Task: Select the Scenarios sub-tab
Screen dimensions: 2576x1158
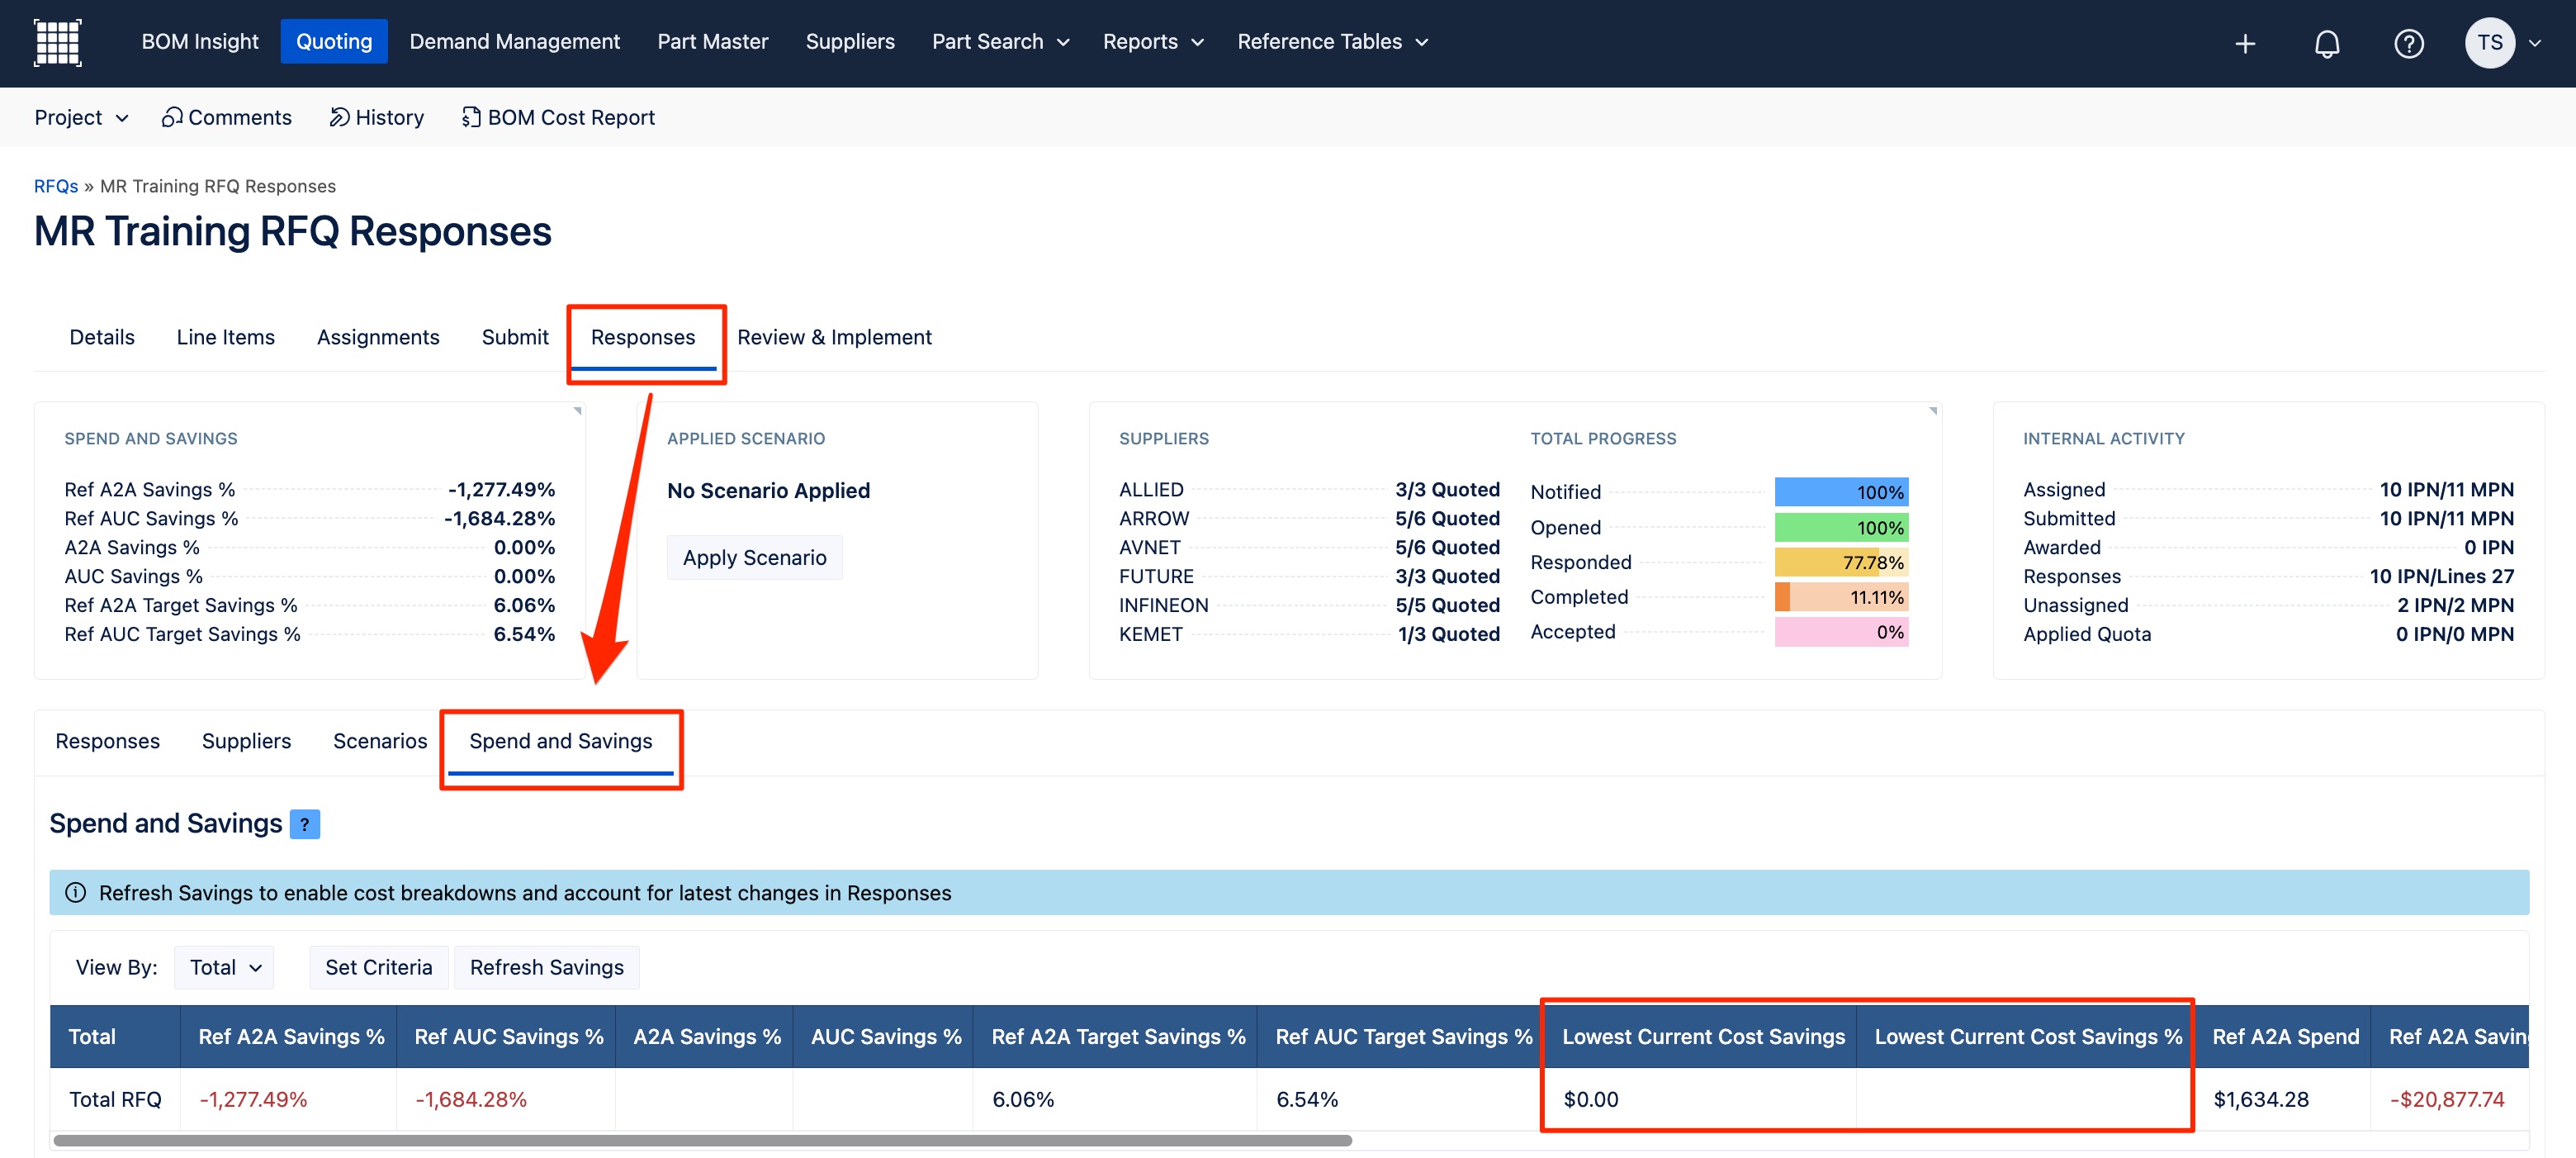Action: [x=380, y=741]
